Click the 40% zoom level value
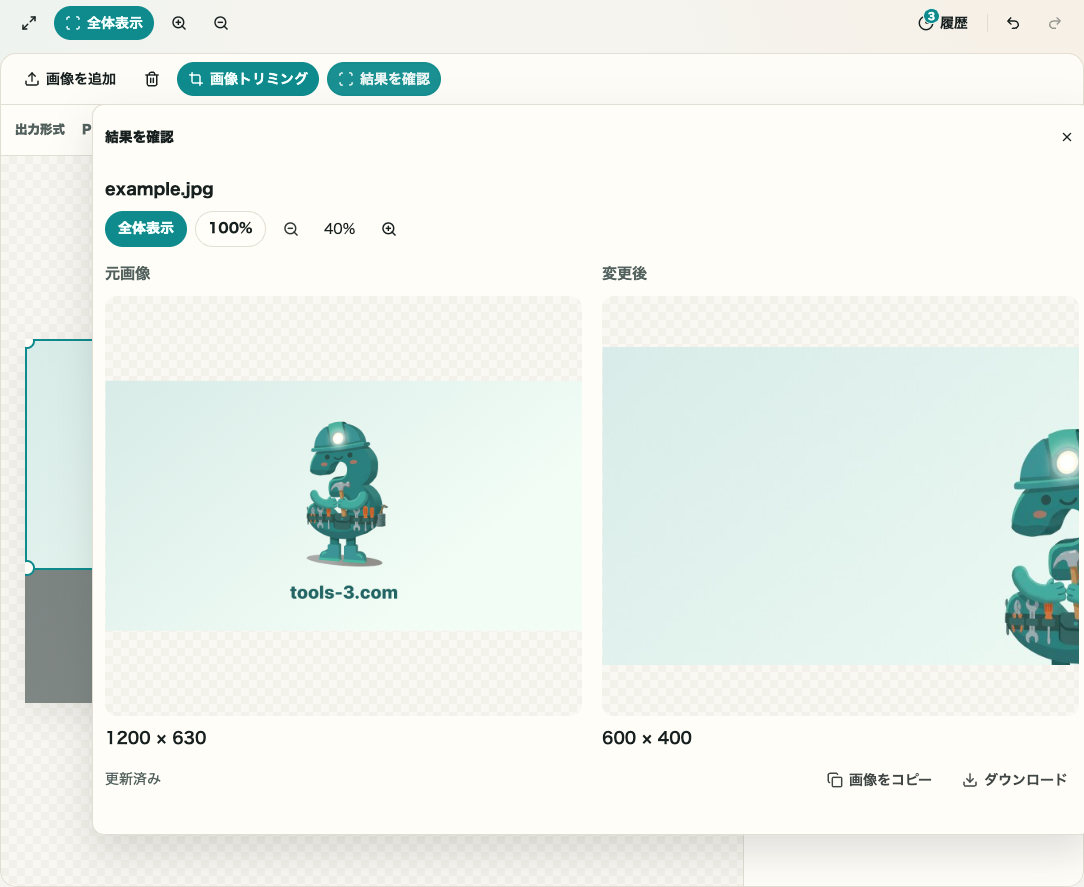Image resolution: width=1084 pixels, height=887 pixels. (339, 229)
